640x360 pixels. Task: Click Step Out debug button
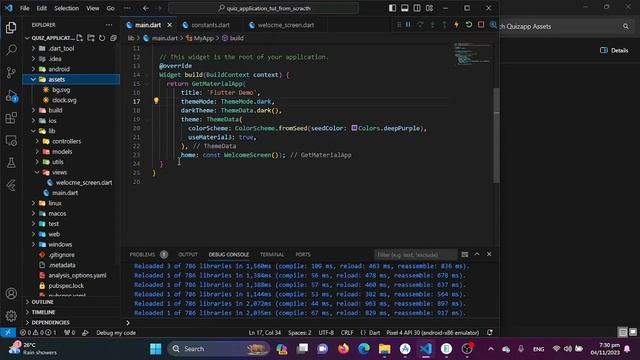pos(444,25)
